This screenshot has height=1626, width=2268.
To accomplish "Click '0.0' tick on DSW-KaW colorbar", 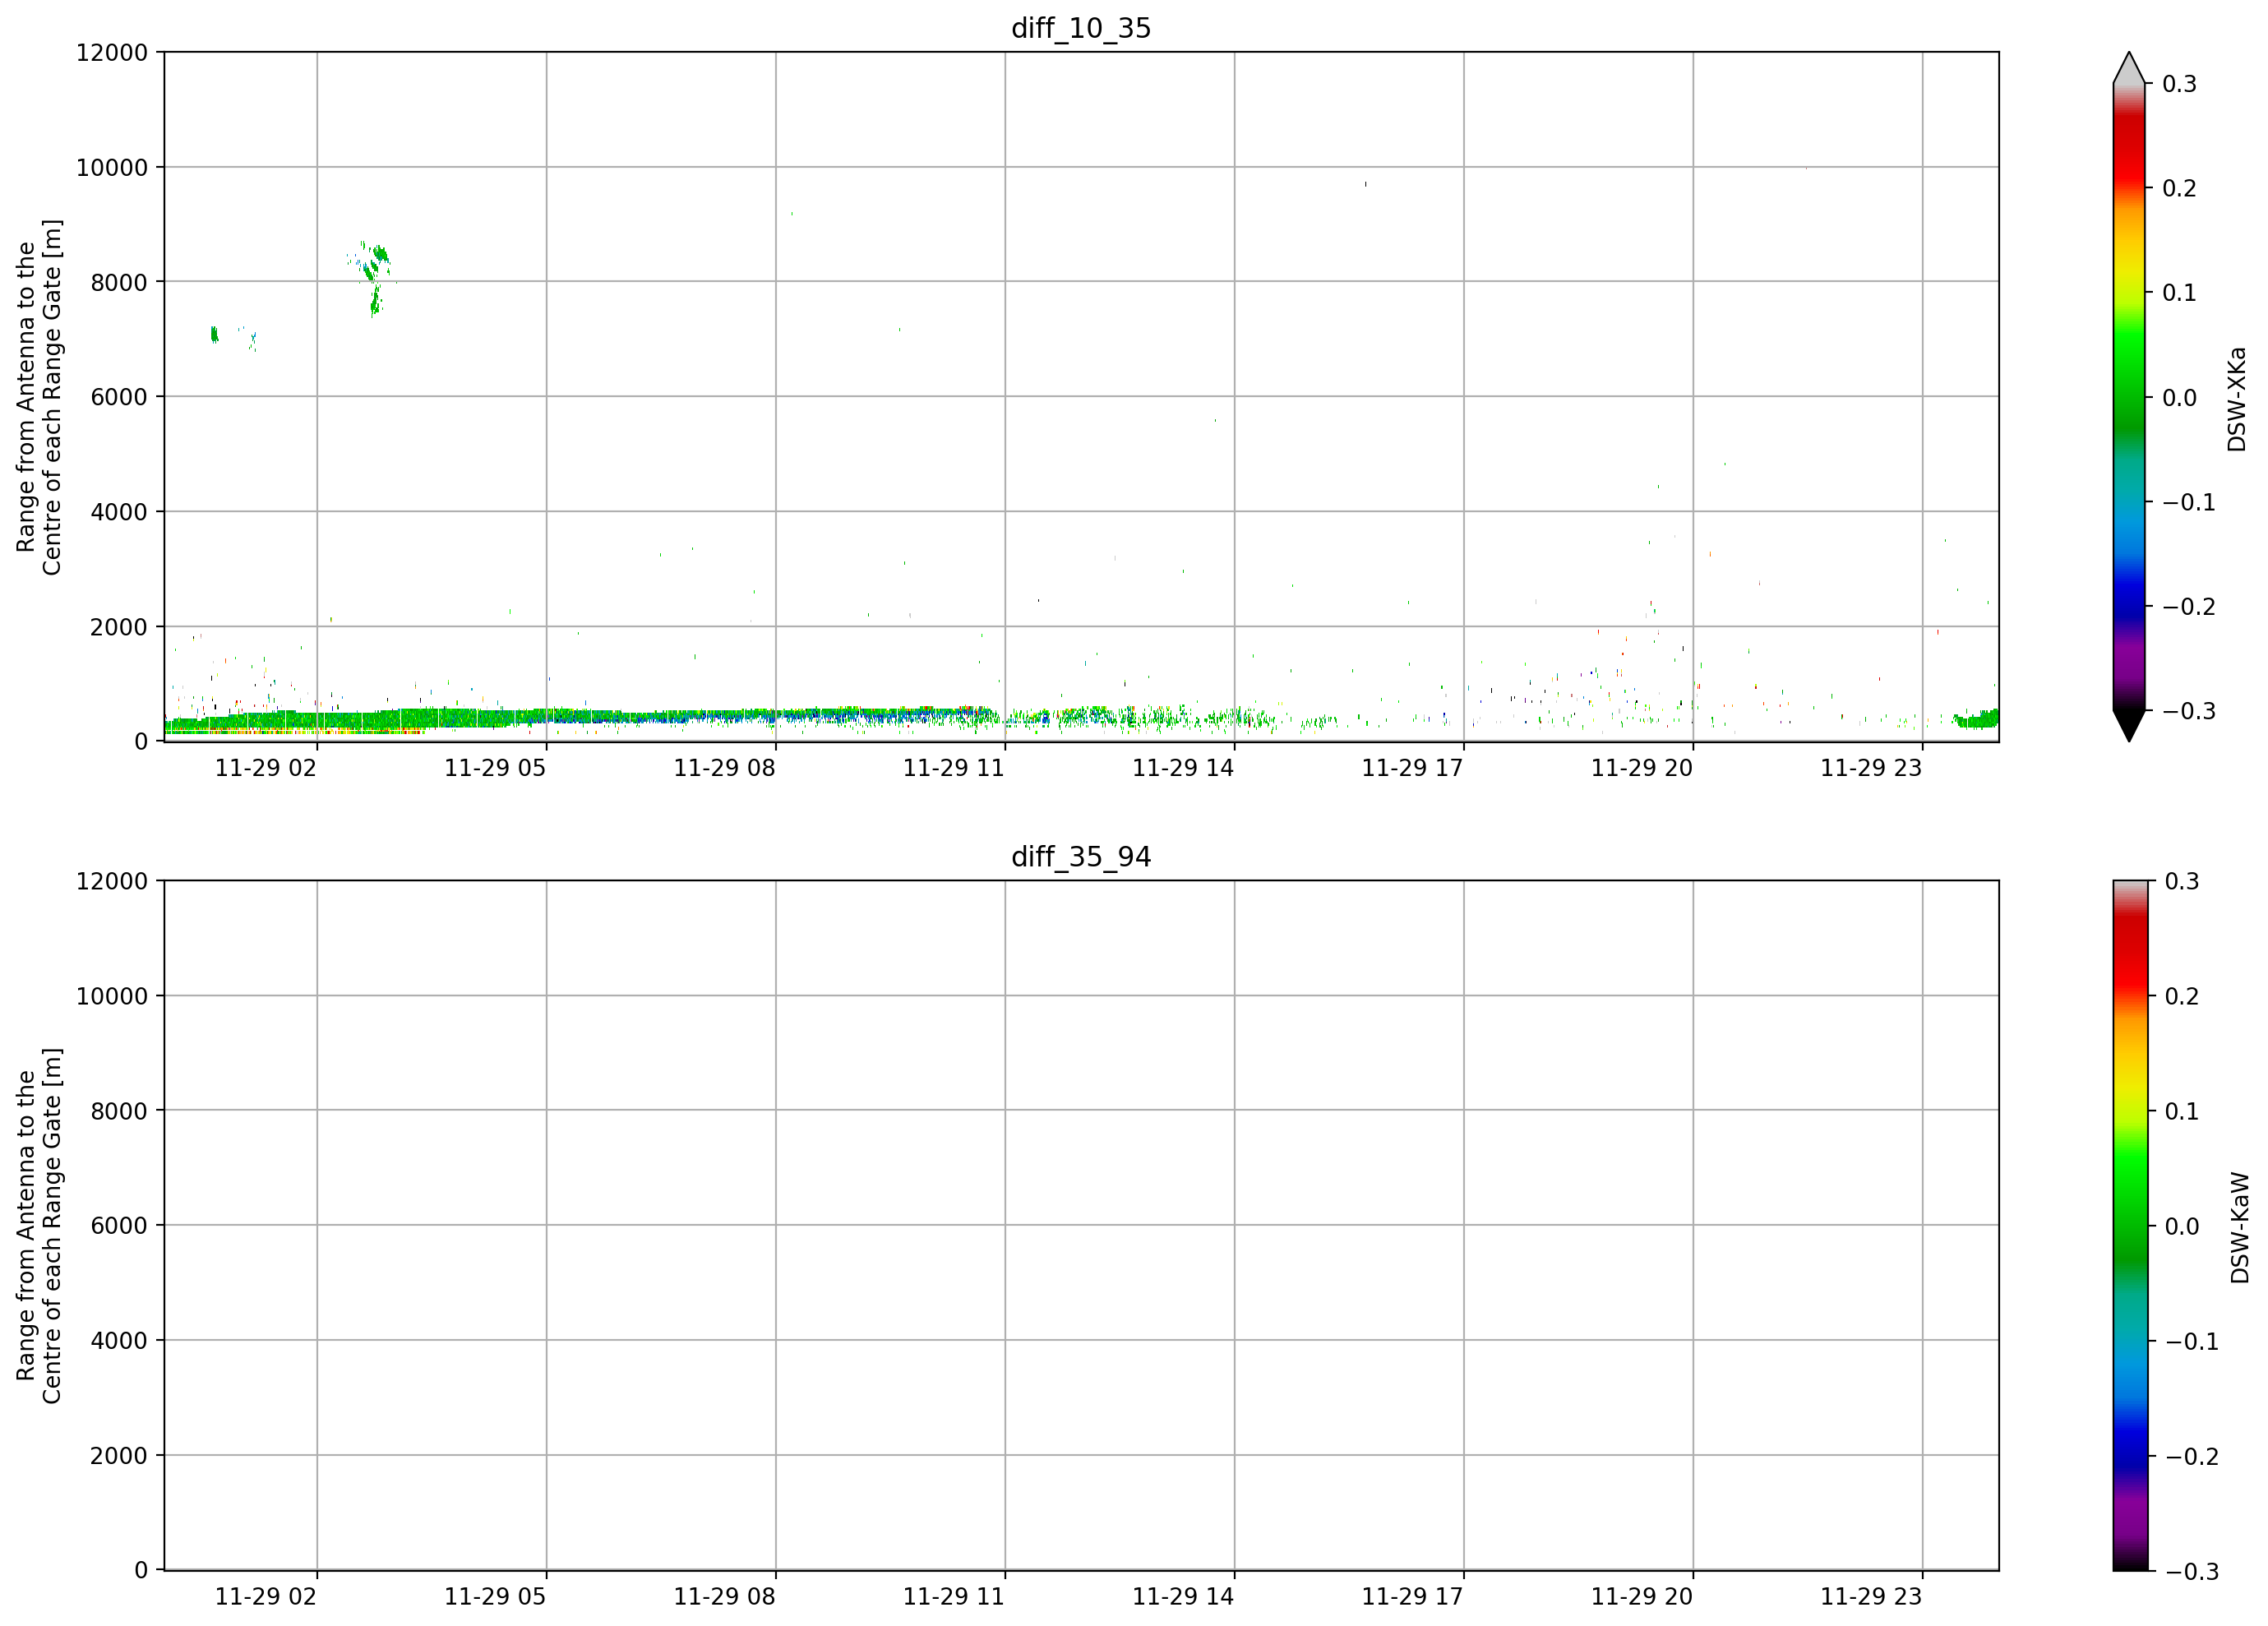I will coord(2182,1226).
